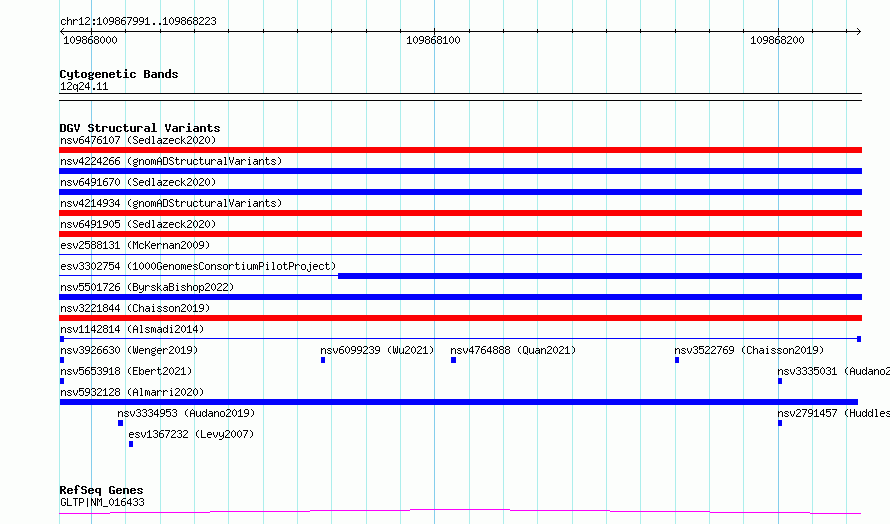Open the esv3302754 1000GenomesConsortiumPilotProject label

click(x=198, y=266)
